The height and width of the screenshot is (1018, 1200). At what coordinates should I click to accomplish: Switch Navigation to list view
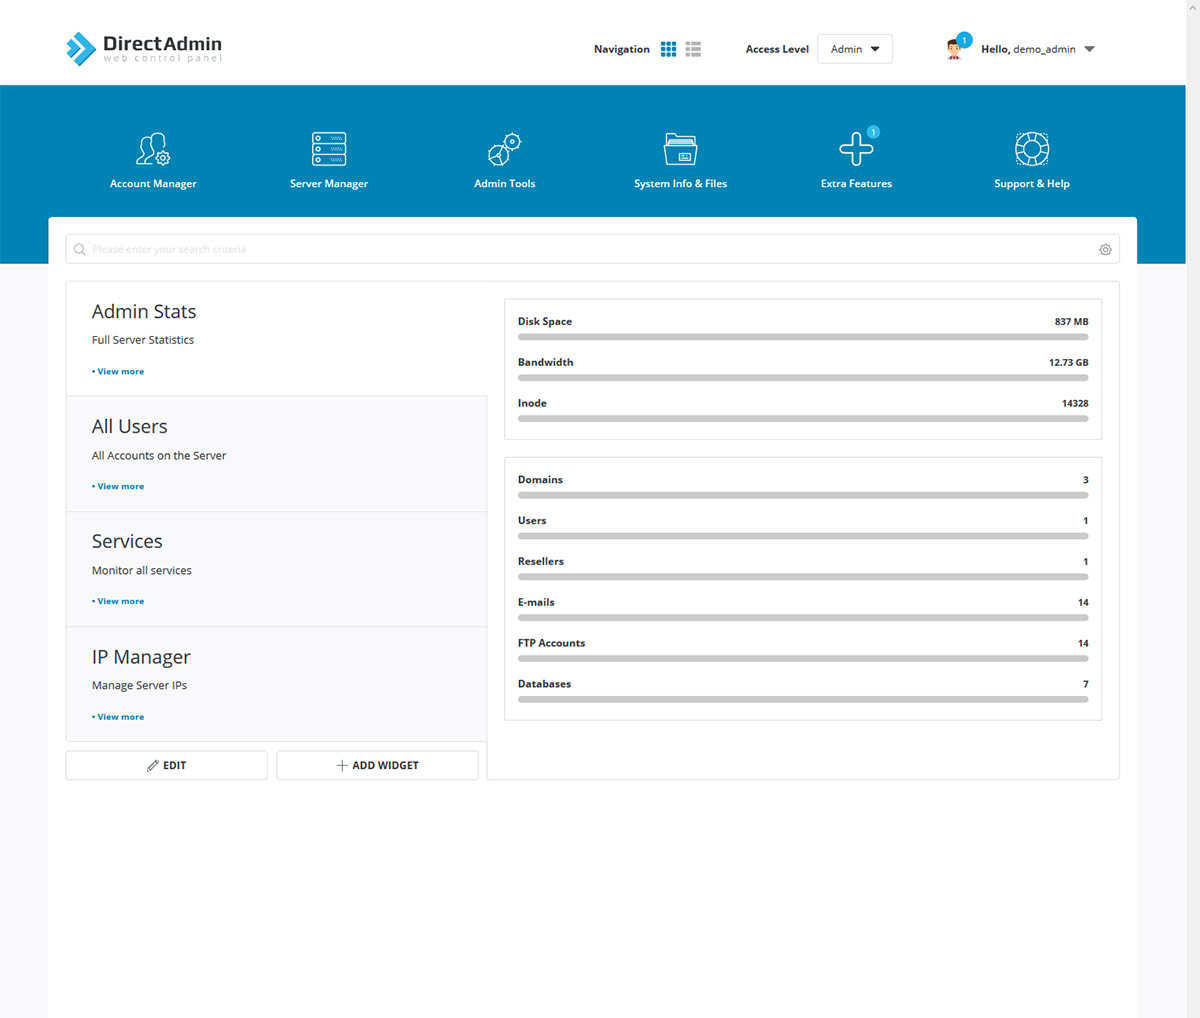(x=693, y=48)
